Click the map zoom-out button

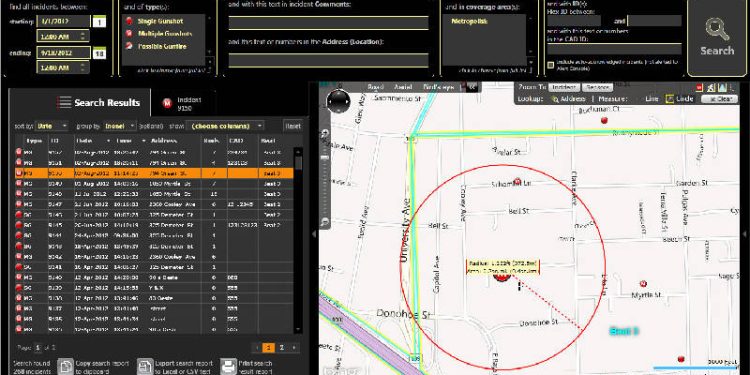click(x=324, y=221)
